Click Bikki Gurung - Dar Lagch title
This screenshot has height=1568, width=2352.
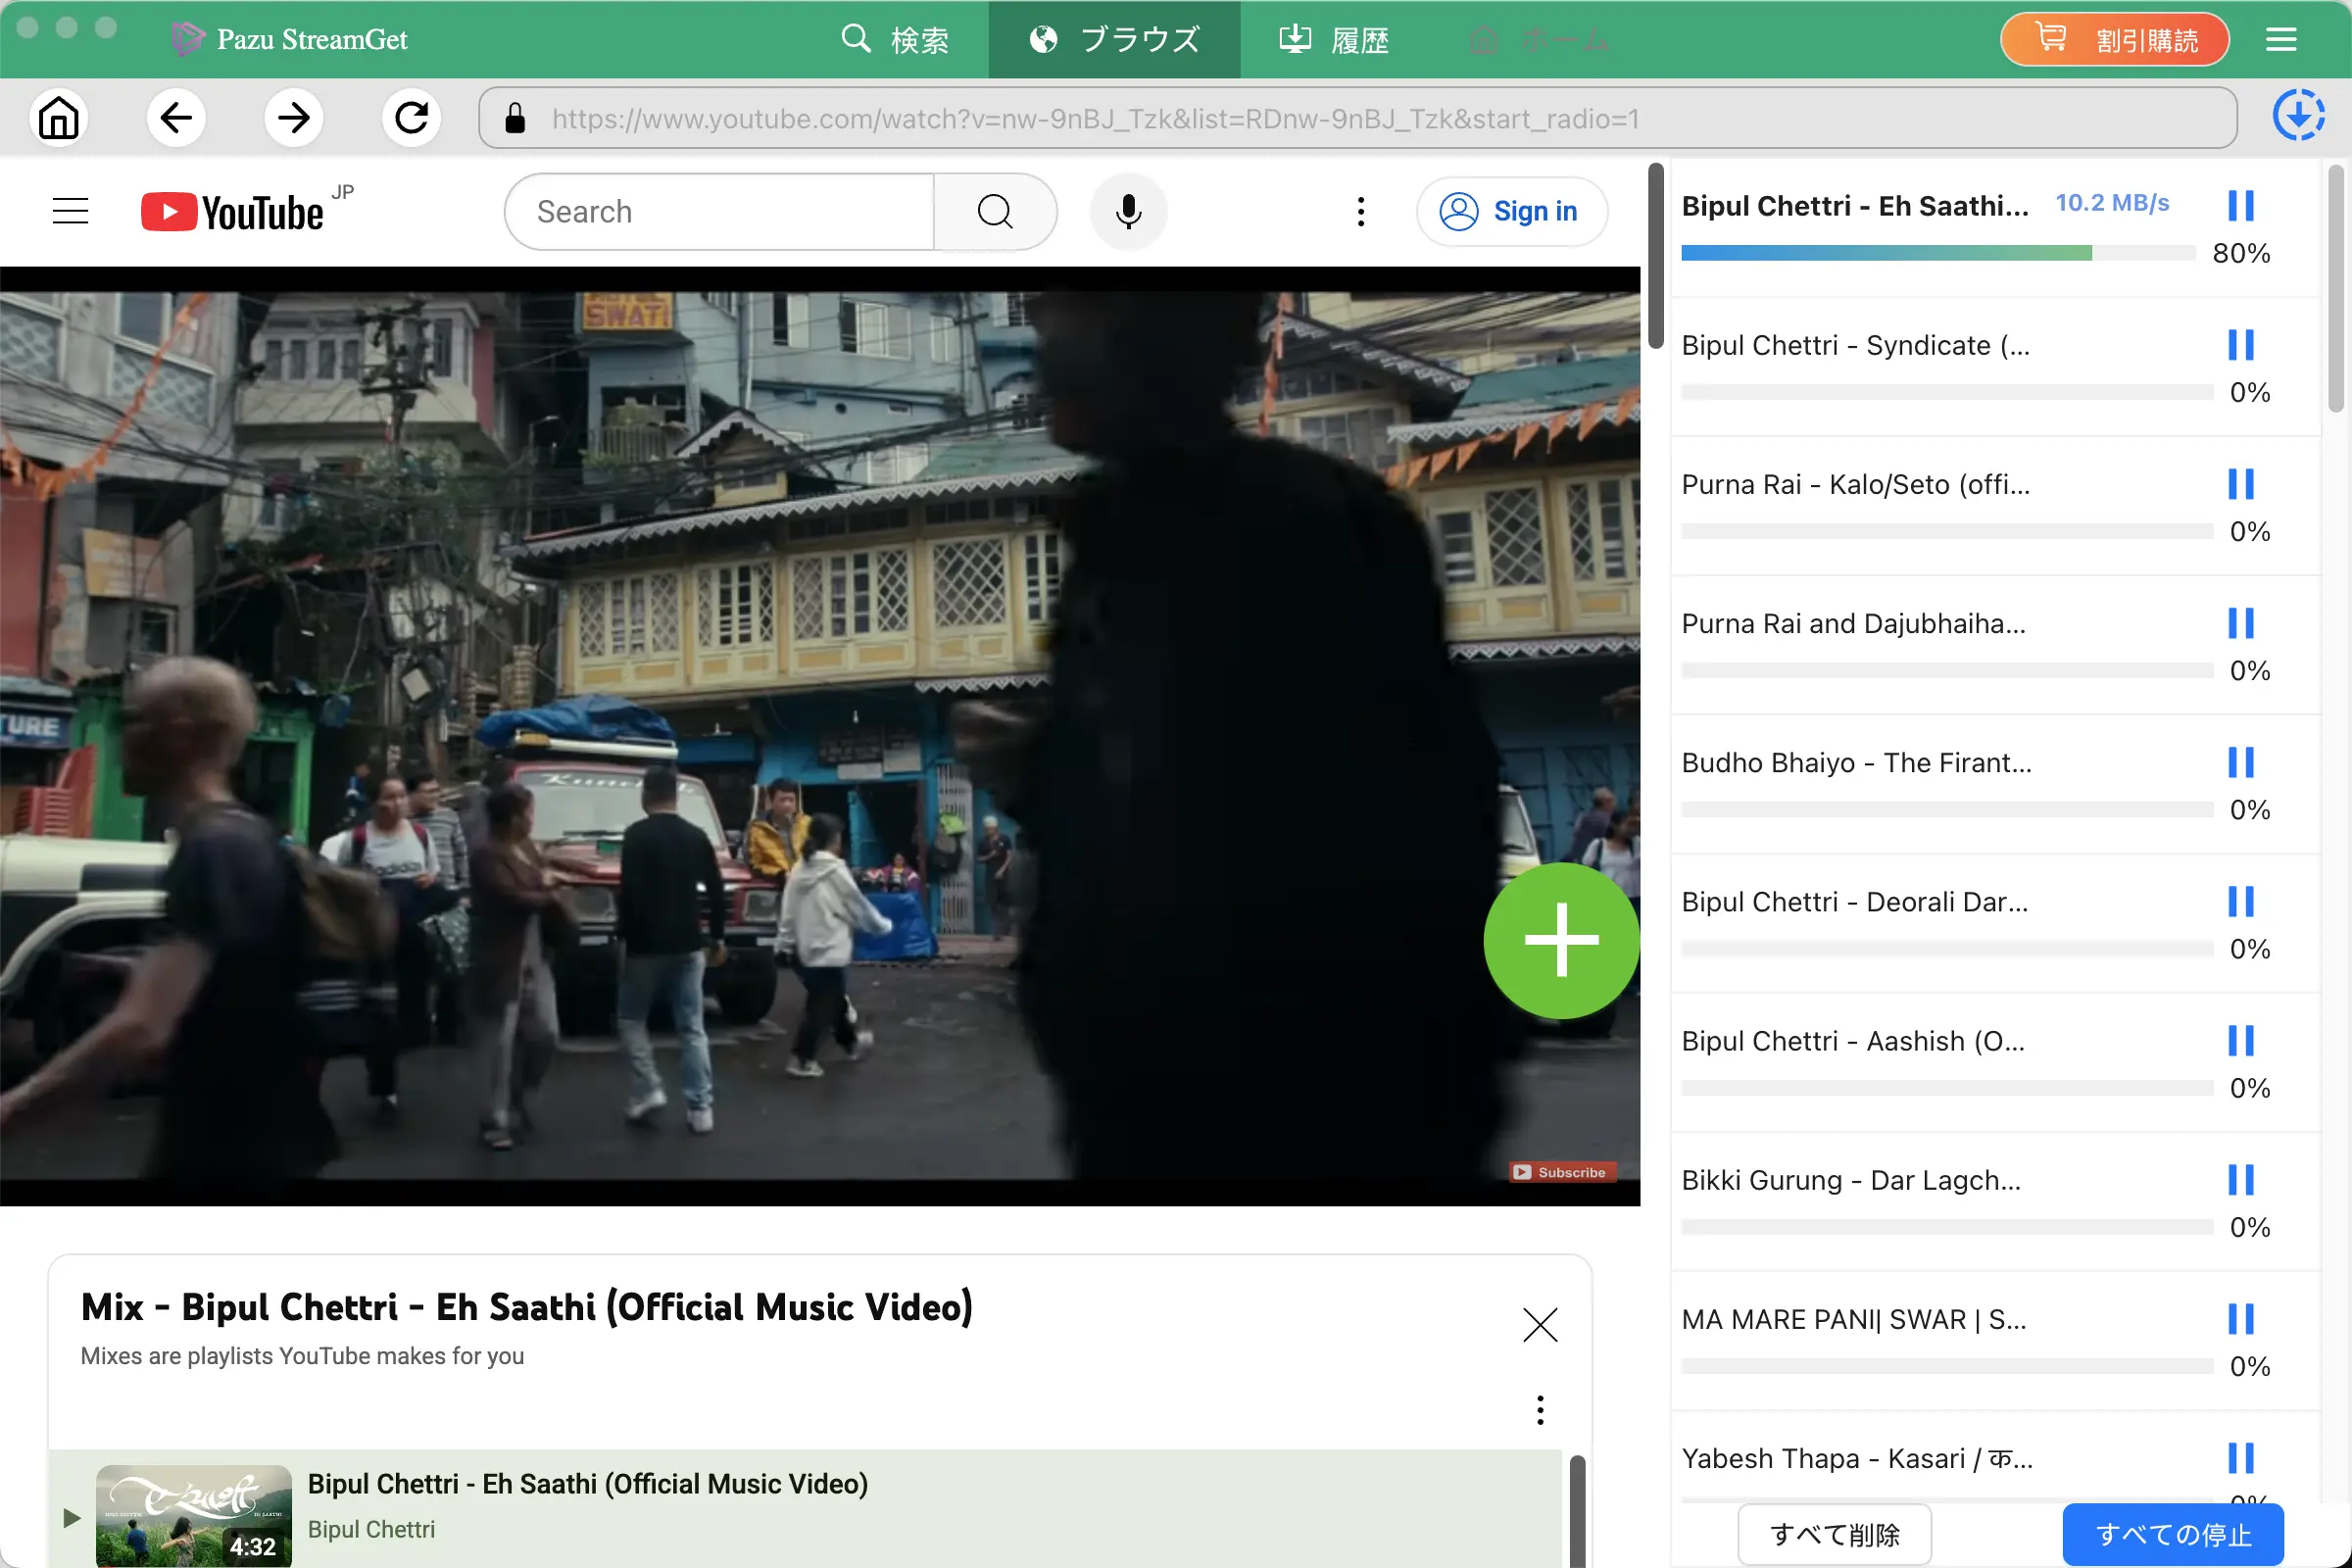point(1850,1179)
